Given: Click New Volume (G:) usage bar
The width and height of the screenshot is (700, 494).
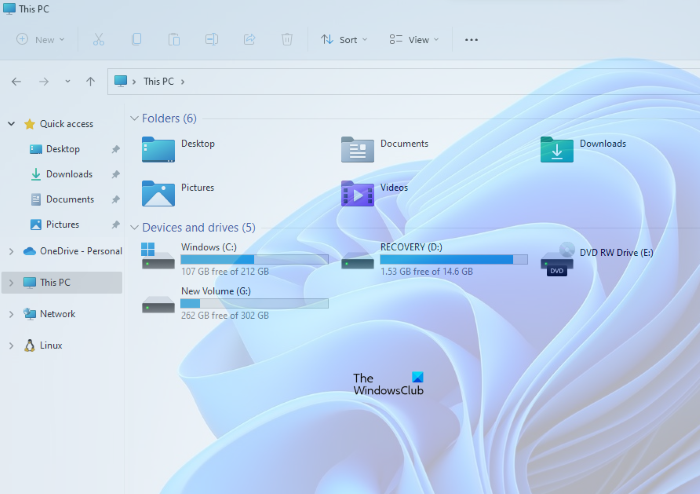Looking at the screenshot, I should click(x=254, y=303).
